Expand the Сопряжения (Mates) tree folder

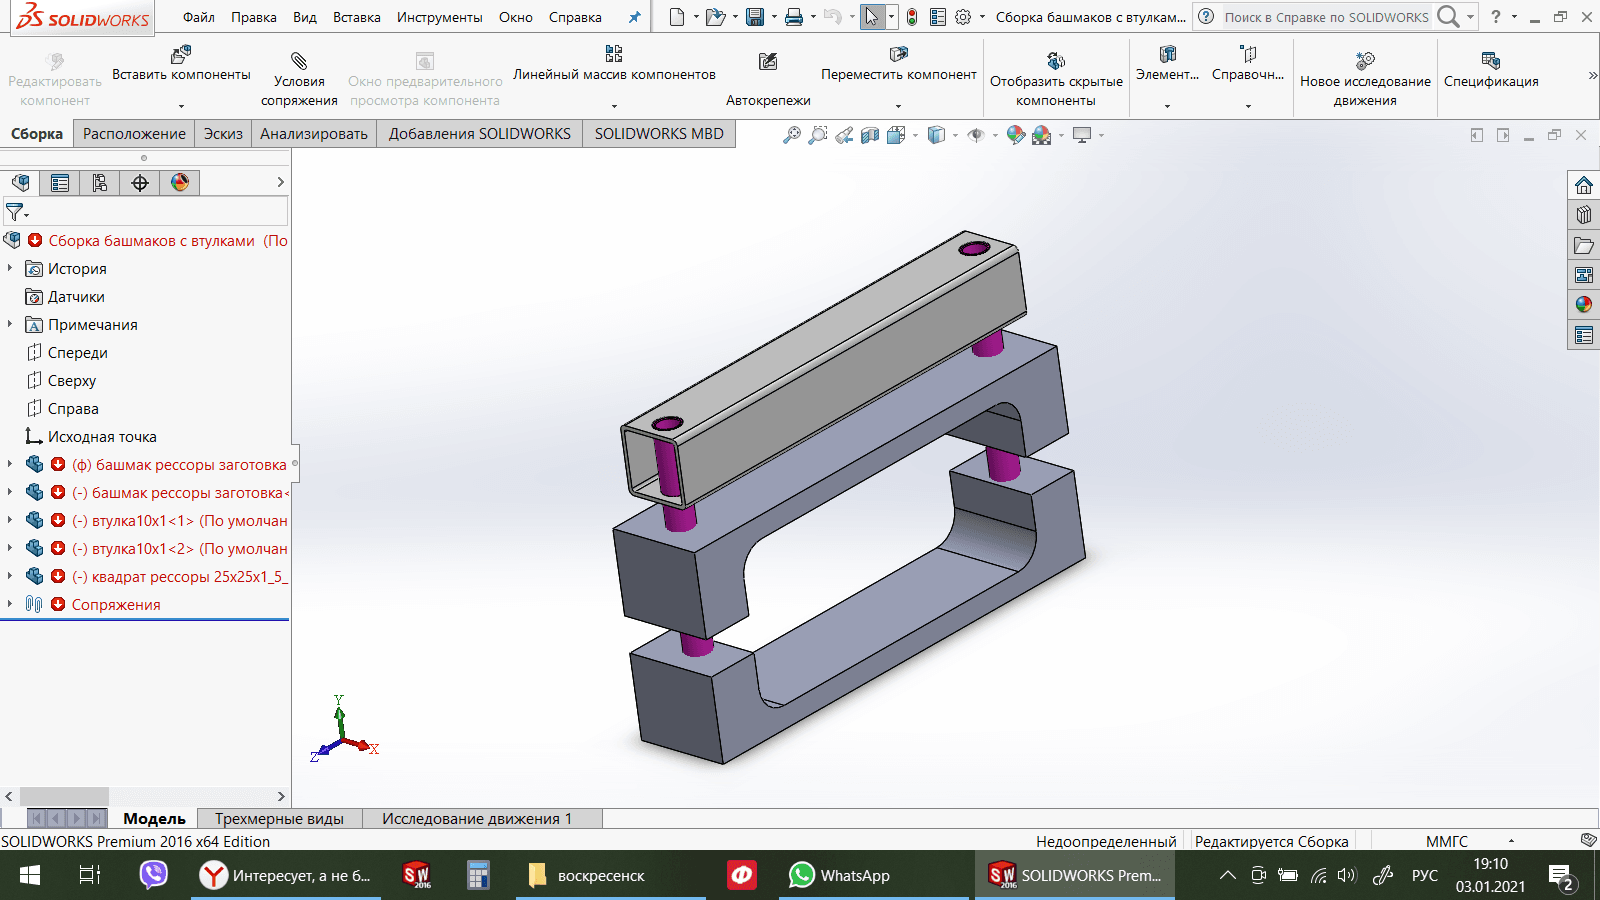click(x=10, y=604)
